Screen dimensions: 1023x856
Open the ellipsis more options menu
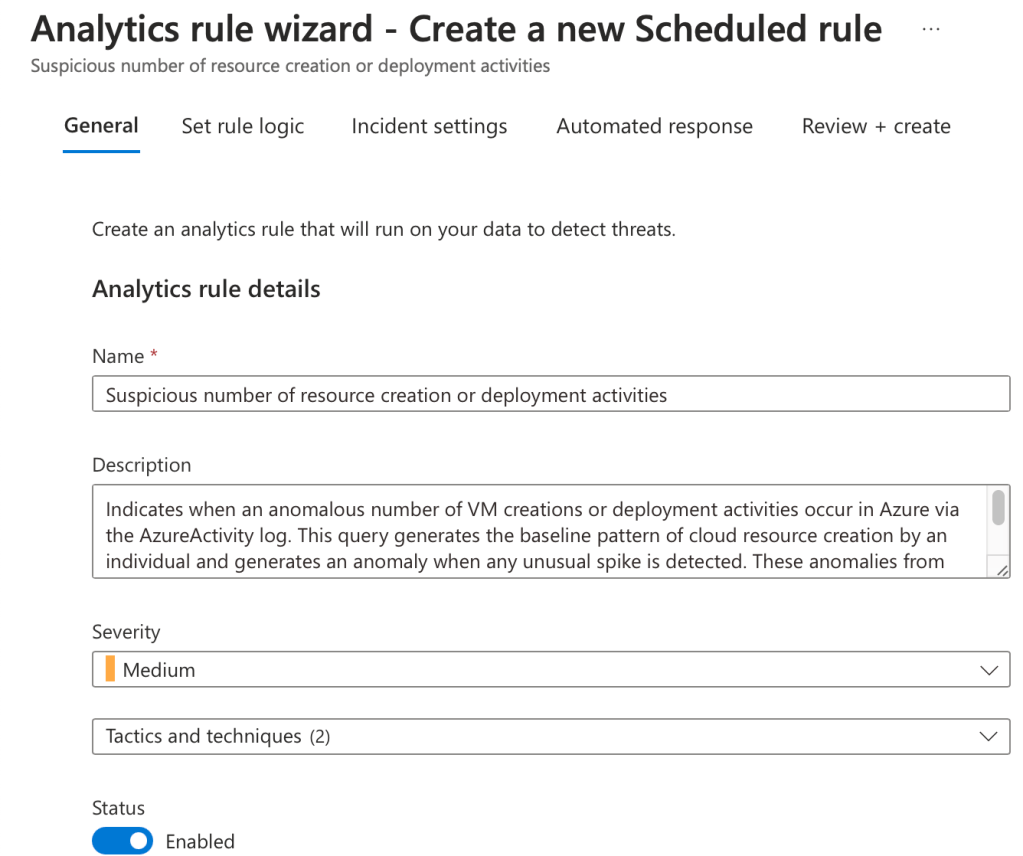click(x=931, y=29)
